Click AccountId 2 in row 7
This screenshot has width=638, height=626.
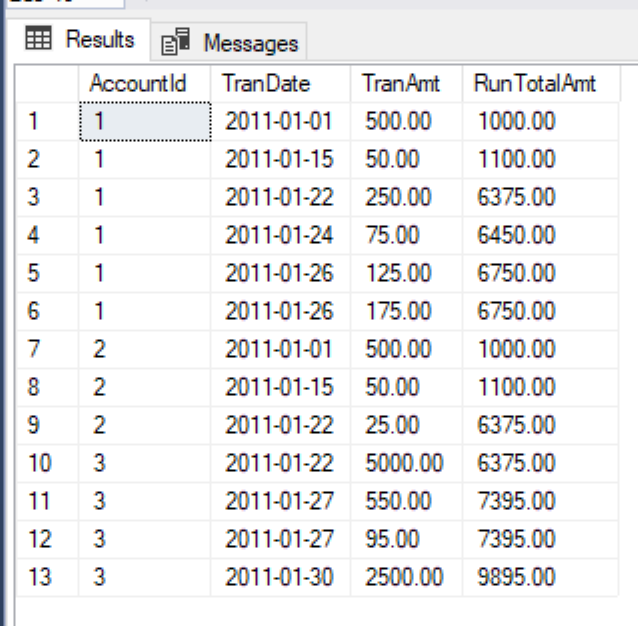(144, 349)
